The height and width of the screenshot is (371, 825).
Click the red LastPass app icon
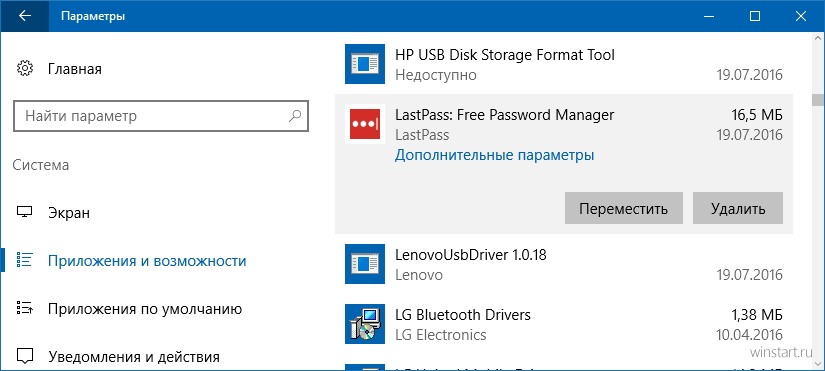[x=365, y=124]
